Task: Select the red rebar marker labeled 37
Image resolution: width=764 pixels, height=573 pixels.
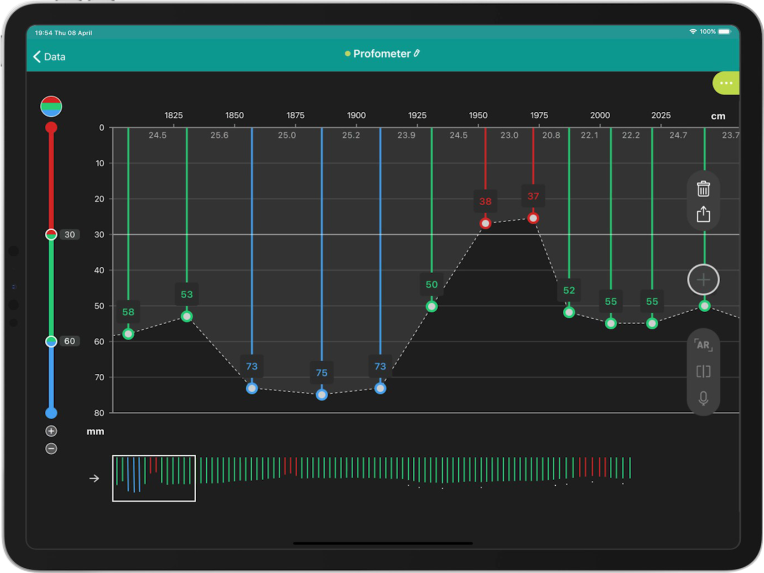Action: 533,218
